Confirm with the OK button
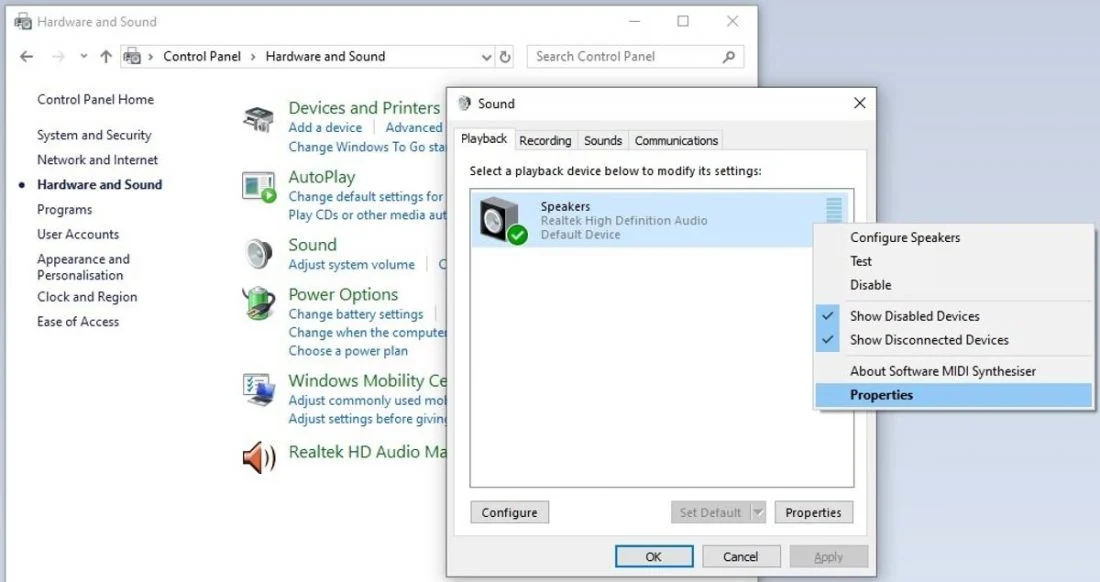This screenshot has width=1100, height=582. [654, 557]
